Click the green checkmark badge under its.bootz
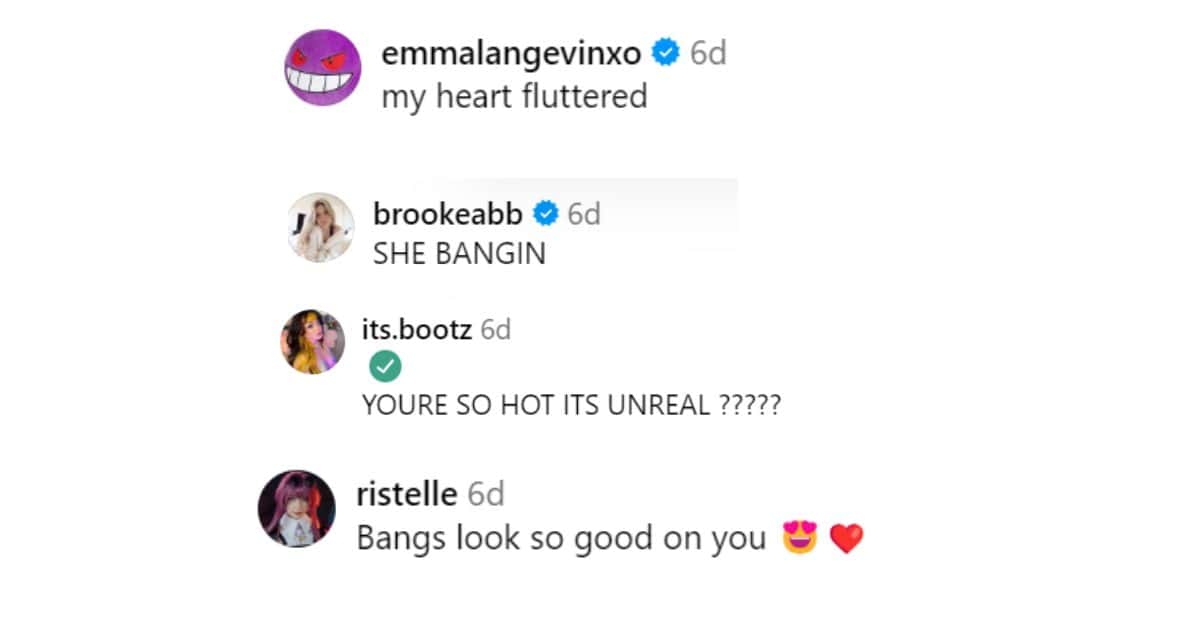This screenshot has width=1200, height=630. click(x=385, y=368)
